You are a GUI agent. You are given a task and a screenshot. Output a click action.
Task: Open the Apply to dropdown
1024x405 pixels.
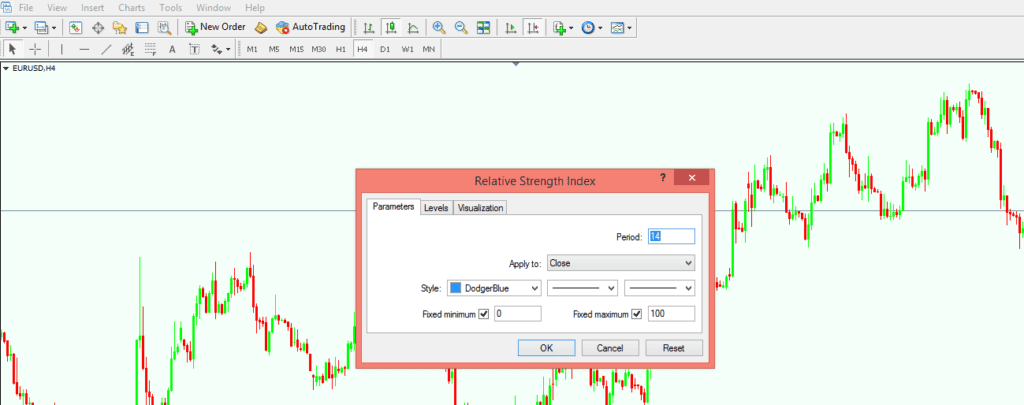pyautogui.click(x=621, y=263)
